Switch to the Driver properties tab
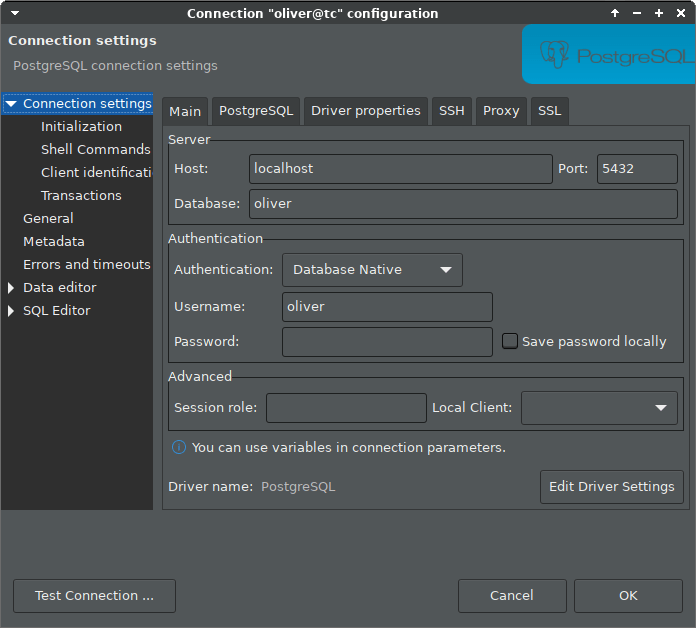The image size is (696, 628). [x=365, y=110]
